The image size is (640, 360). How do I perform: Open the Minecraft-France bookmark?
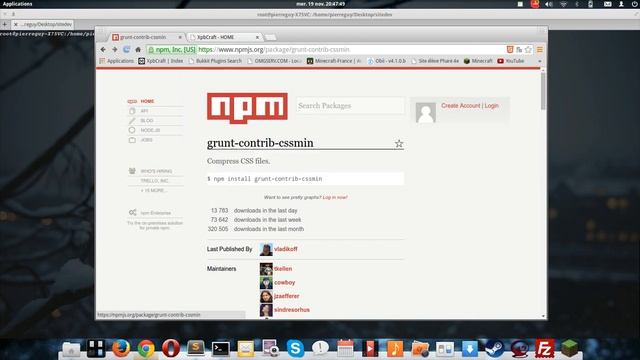tap(334, 61)
